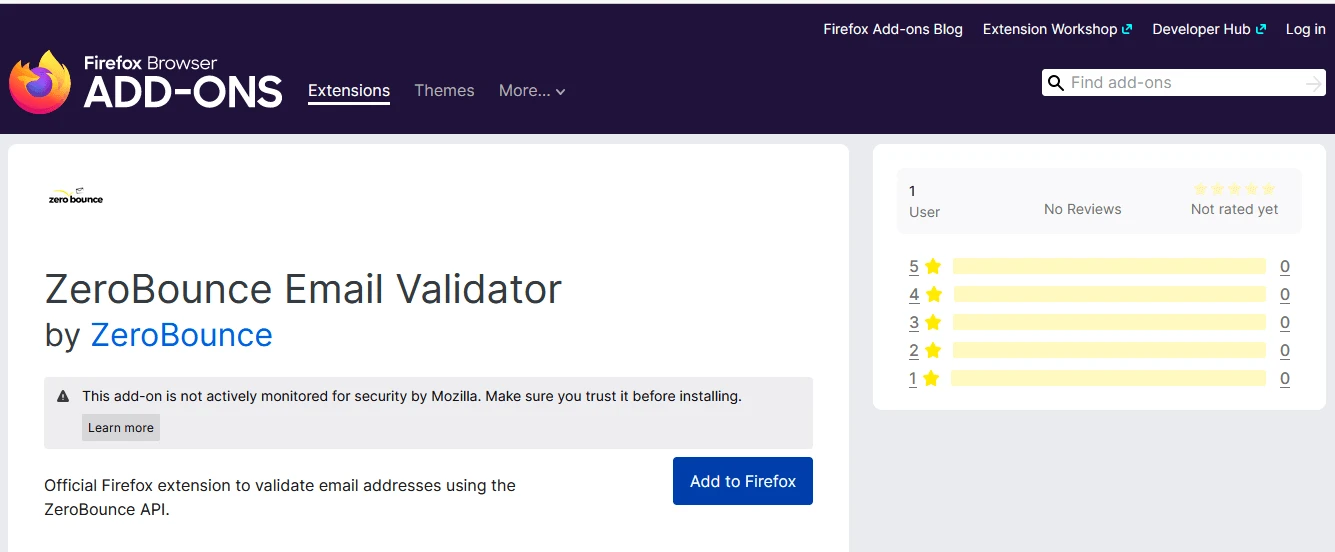Image resolution: width=1335 pixels, height=552 pixels.
Task: Click the 1-star rating row star
Action: [x=931, y=379]
